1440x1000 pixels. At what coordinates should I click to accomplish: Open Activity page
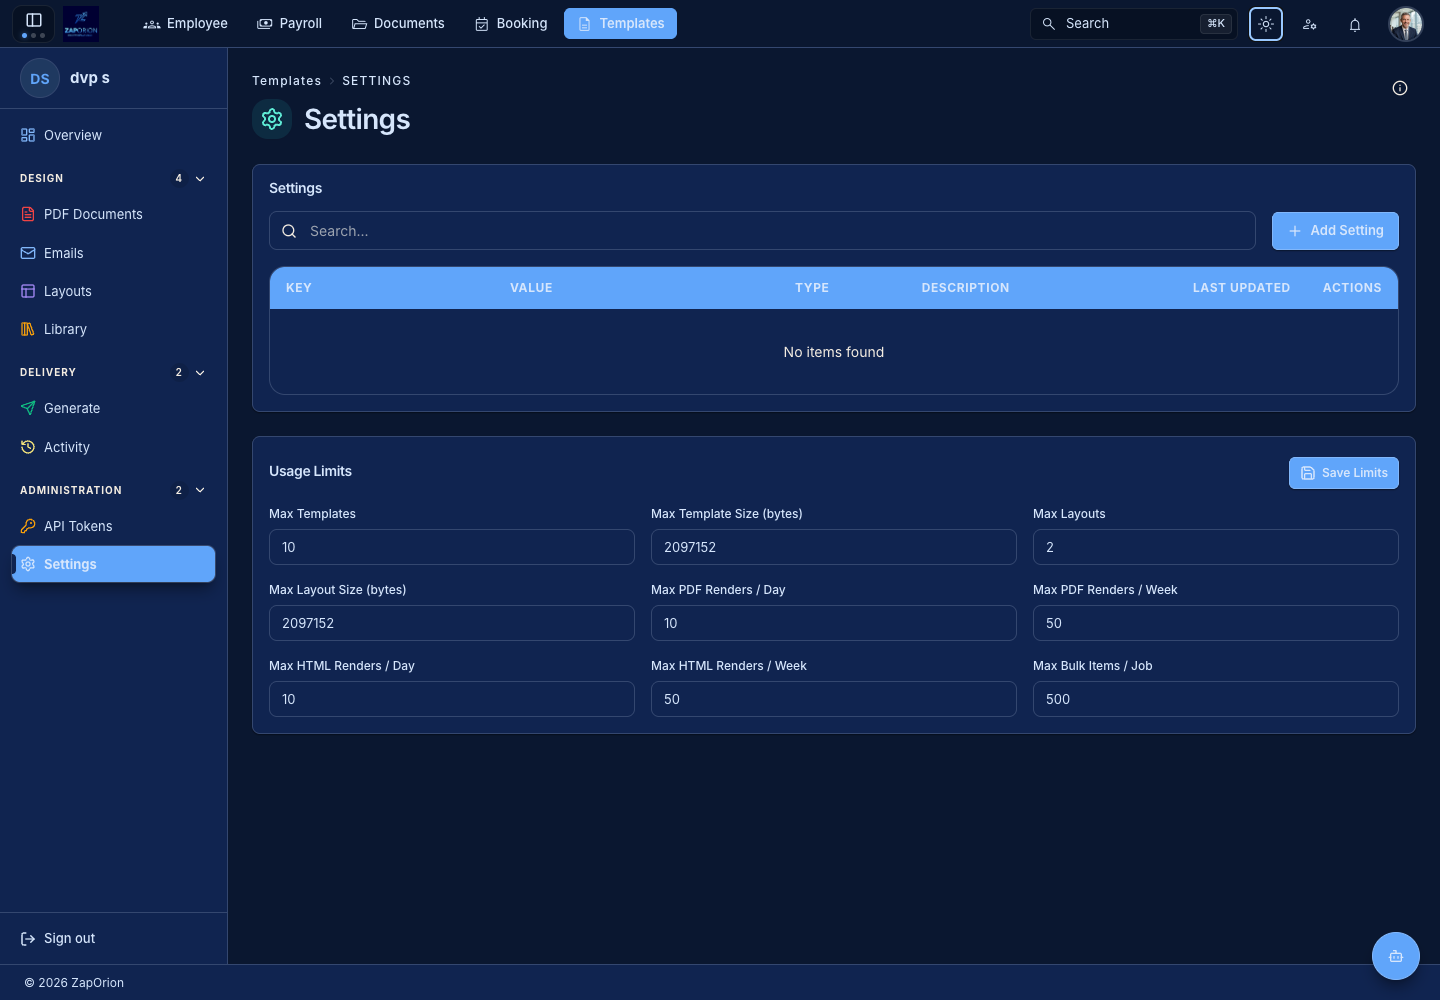point(113,447)
